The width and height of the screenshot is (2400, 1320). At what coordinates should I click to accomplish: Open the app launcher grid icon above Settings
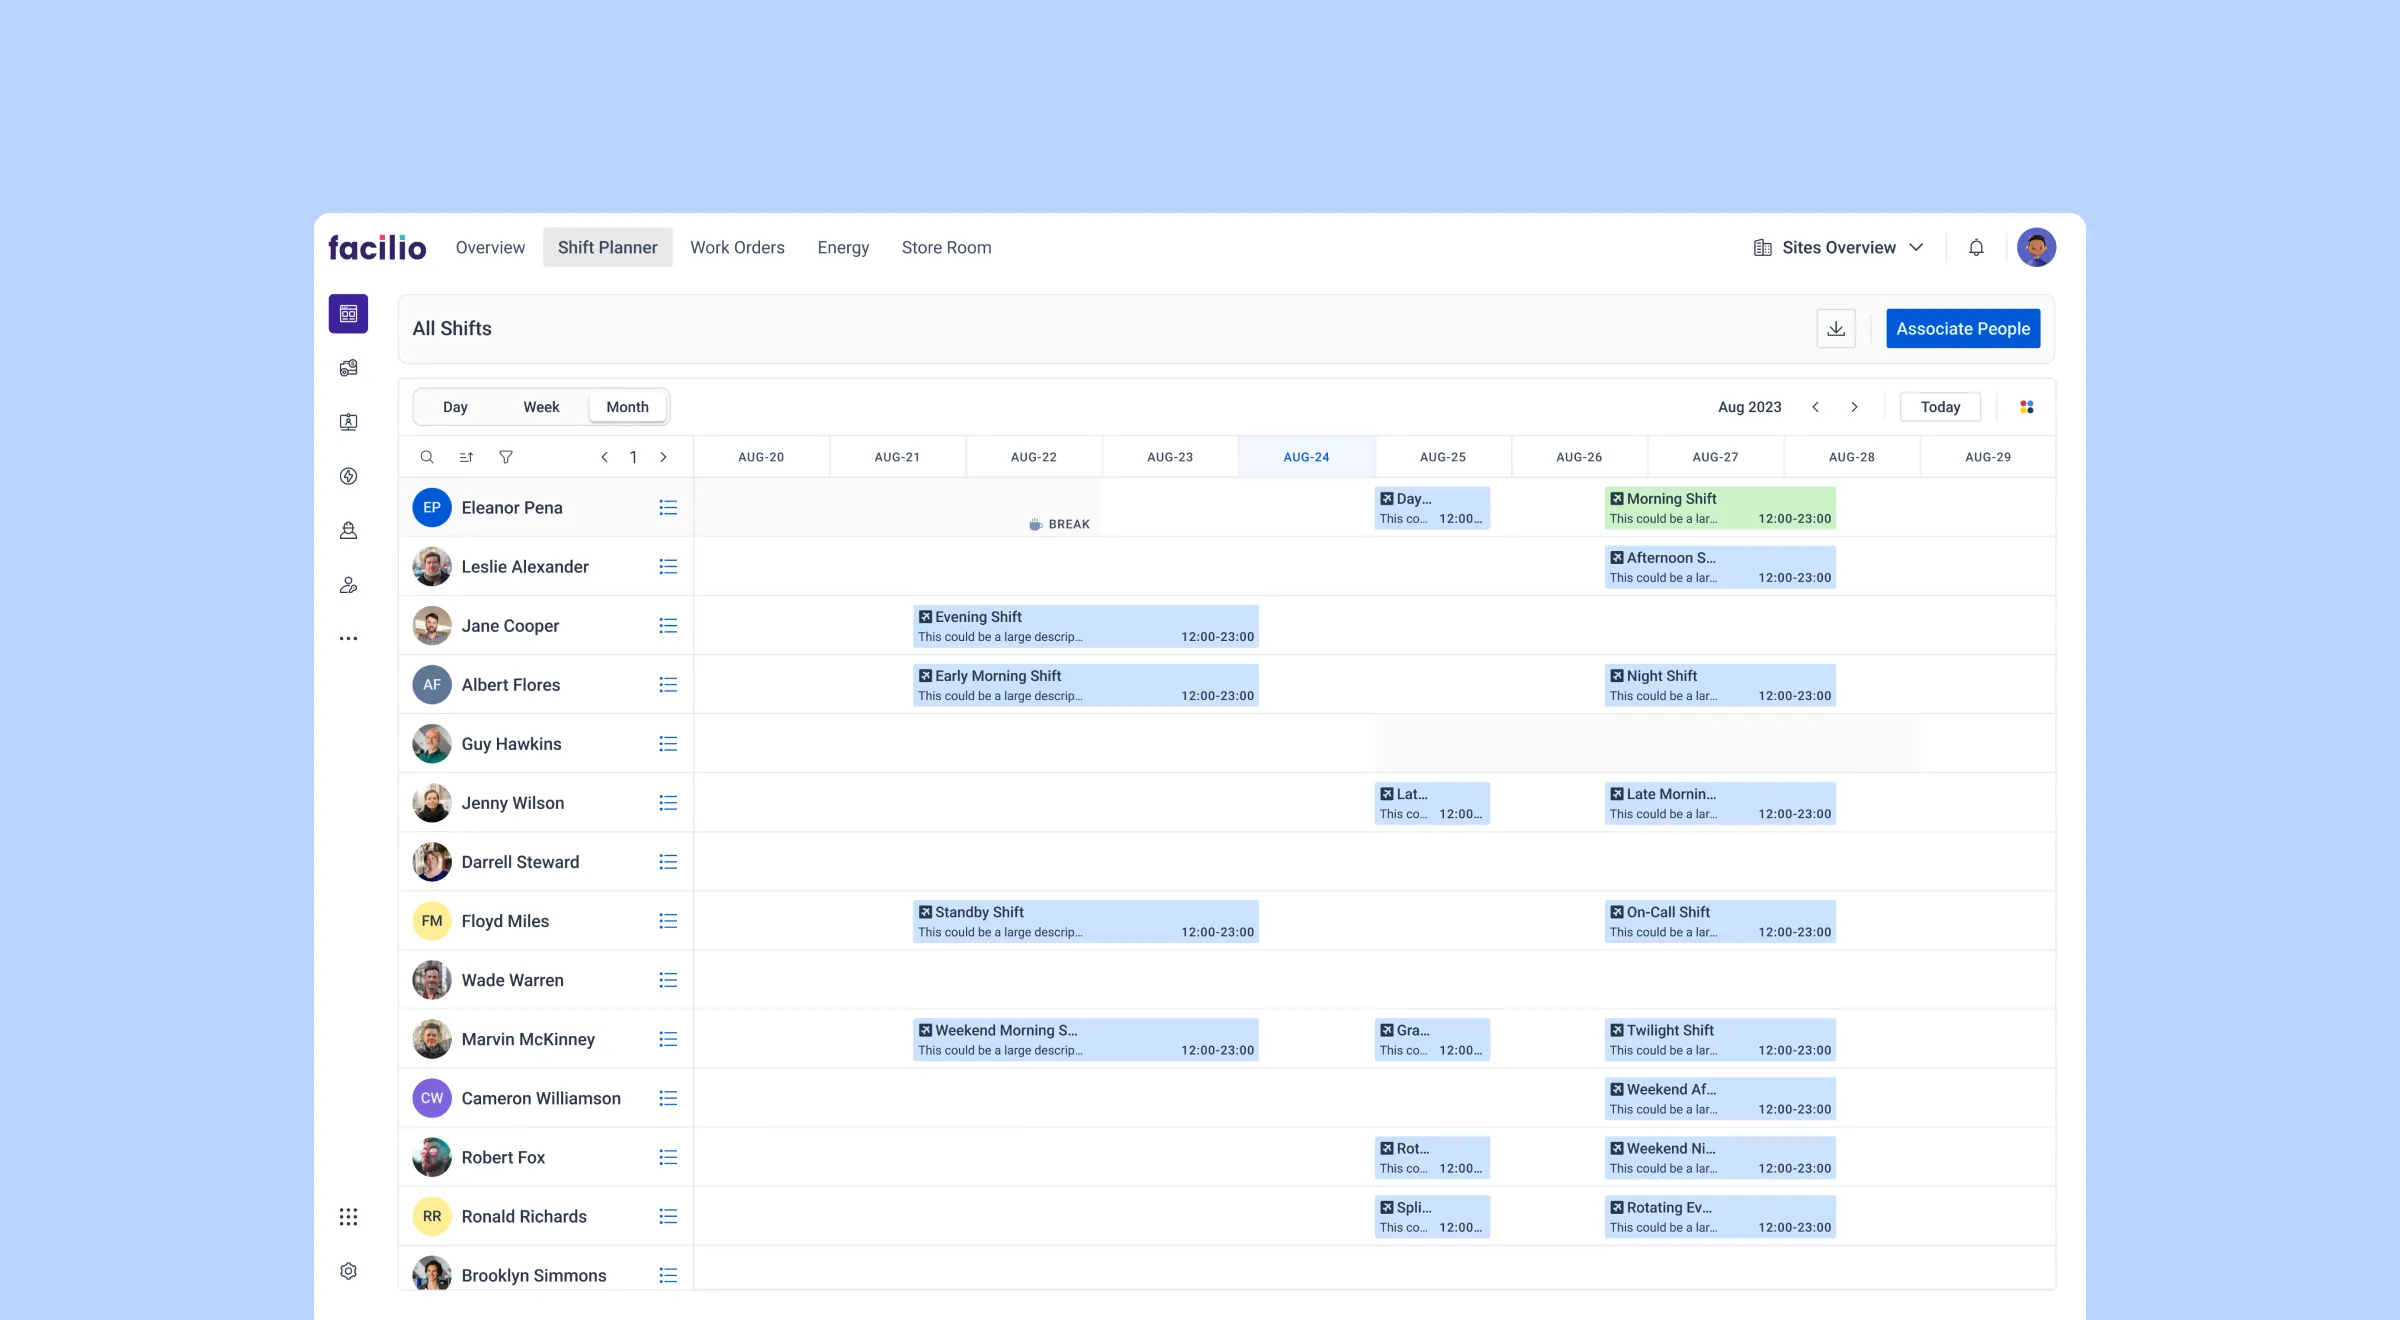pos(348,1216)
